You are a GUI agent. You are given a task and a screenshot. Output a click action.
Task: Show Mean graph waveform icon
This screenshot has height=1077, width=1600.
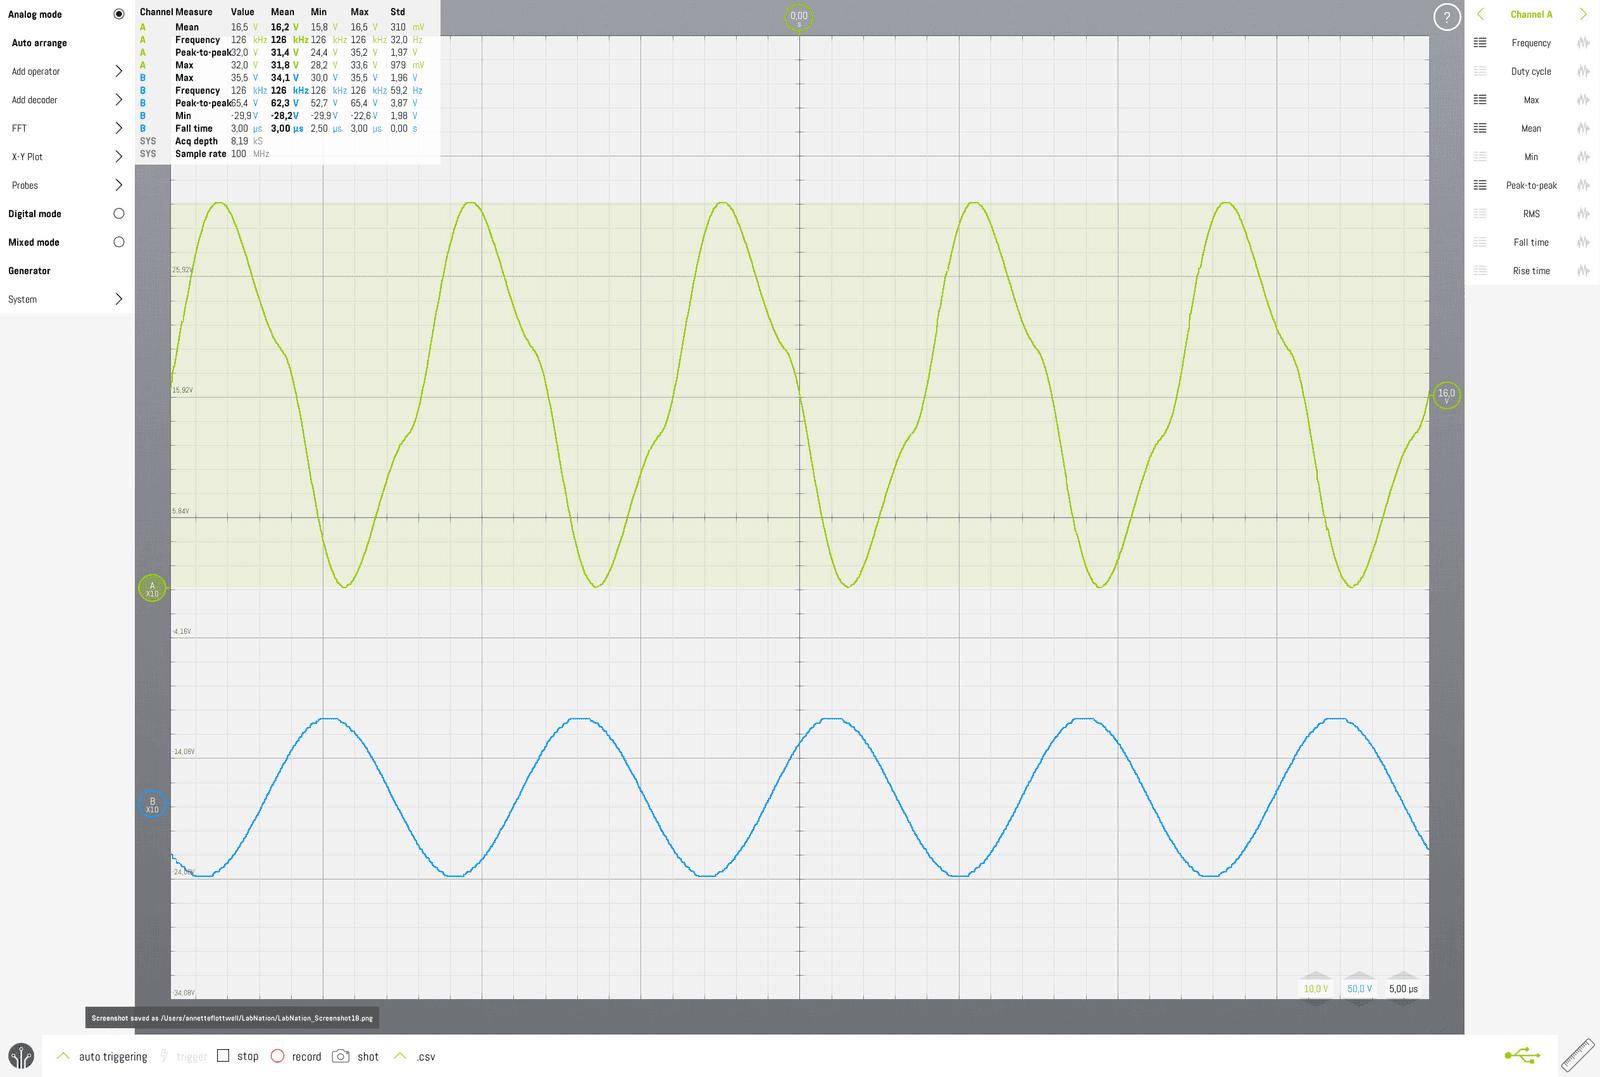point(1583,128)
